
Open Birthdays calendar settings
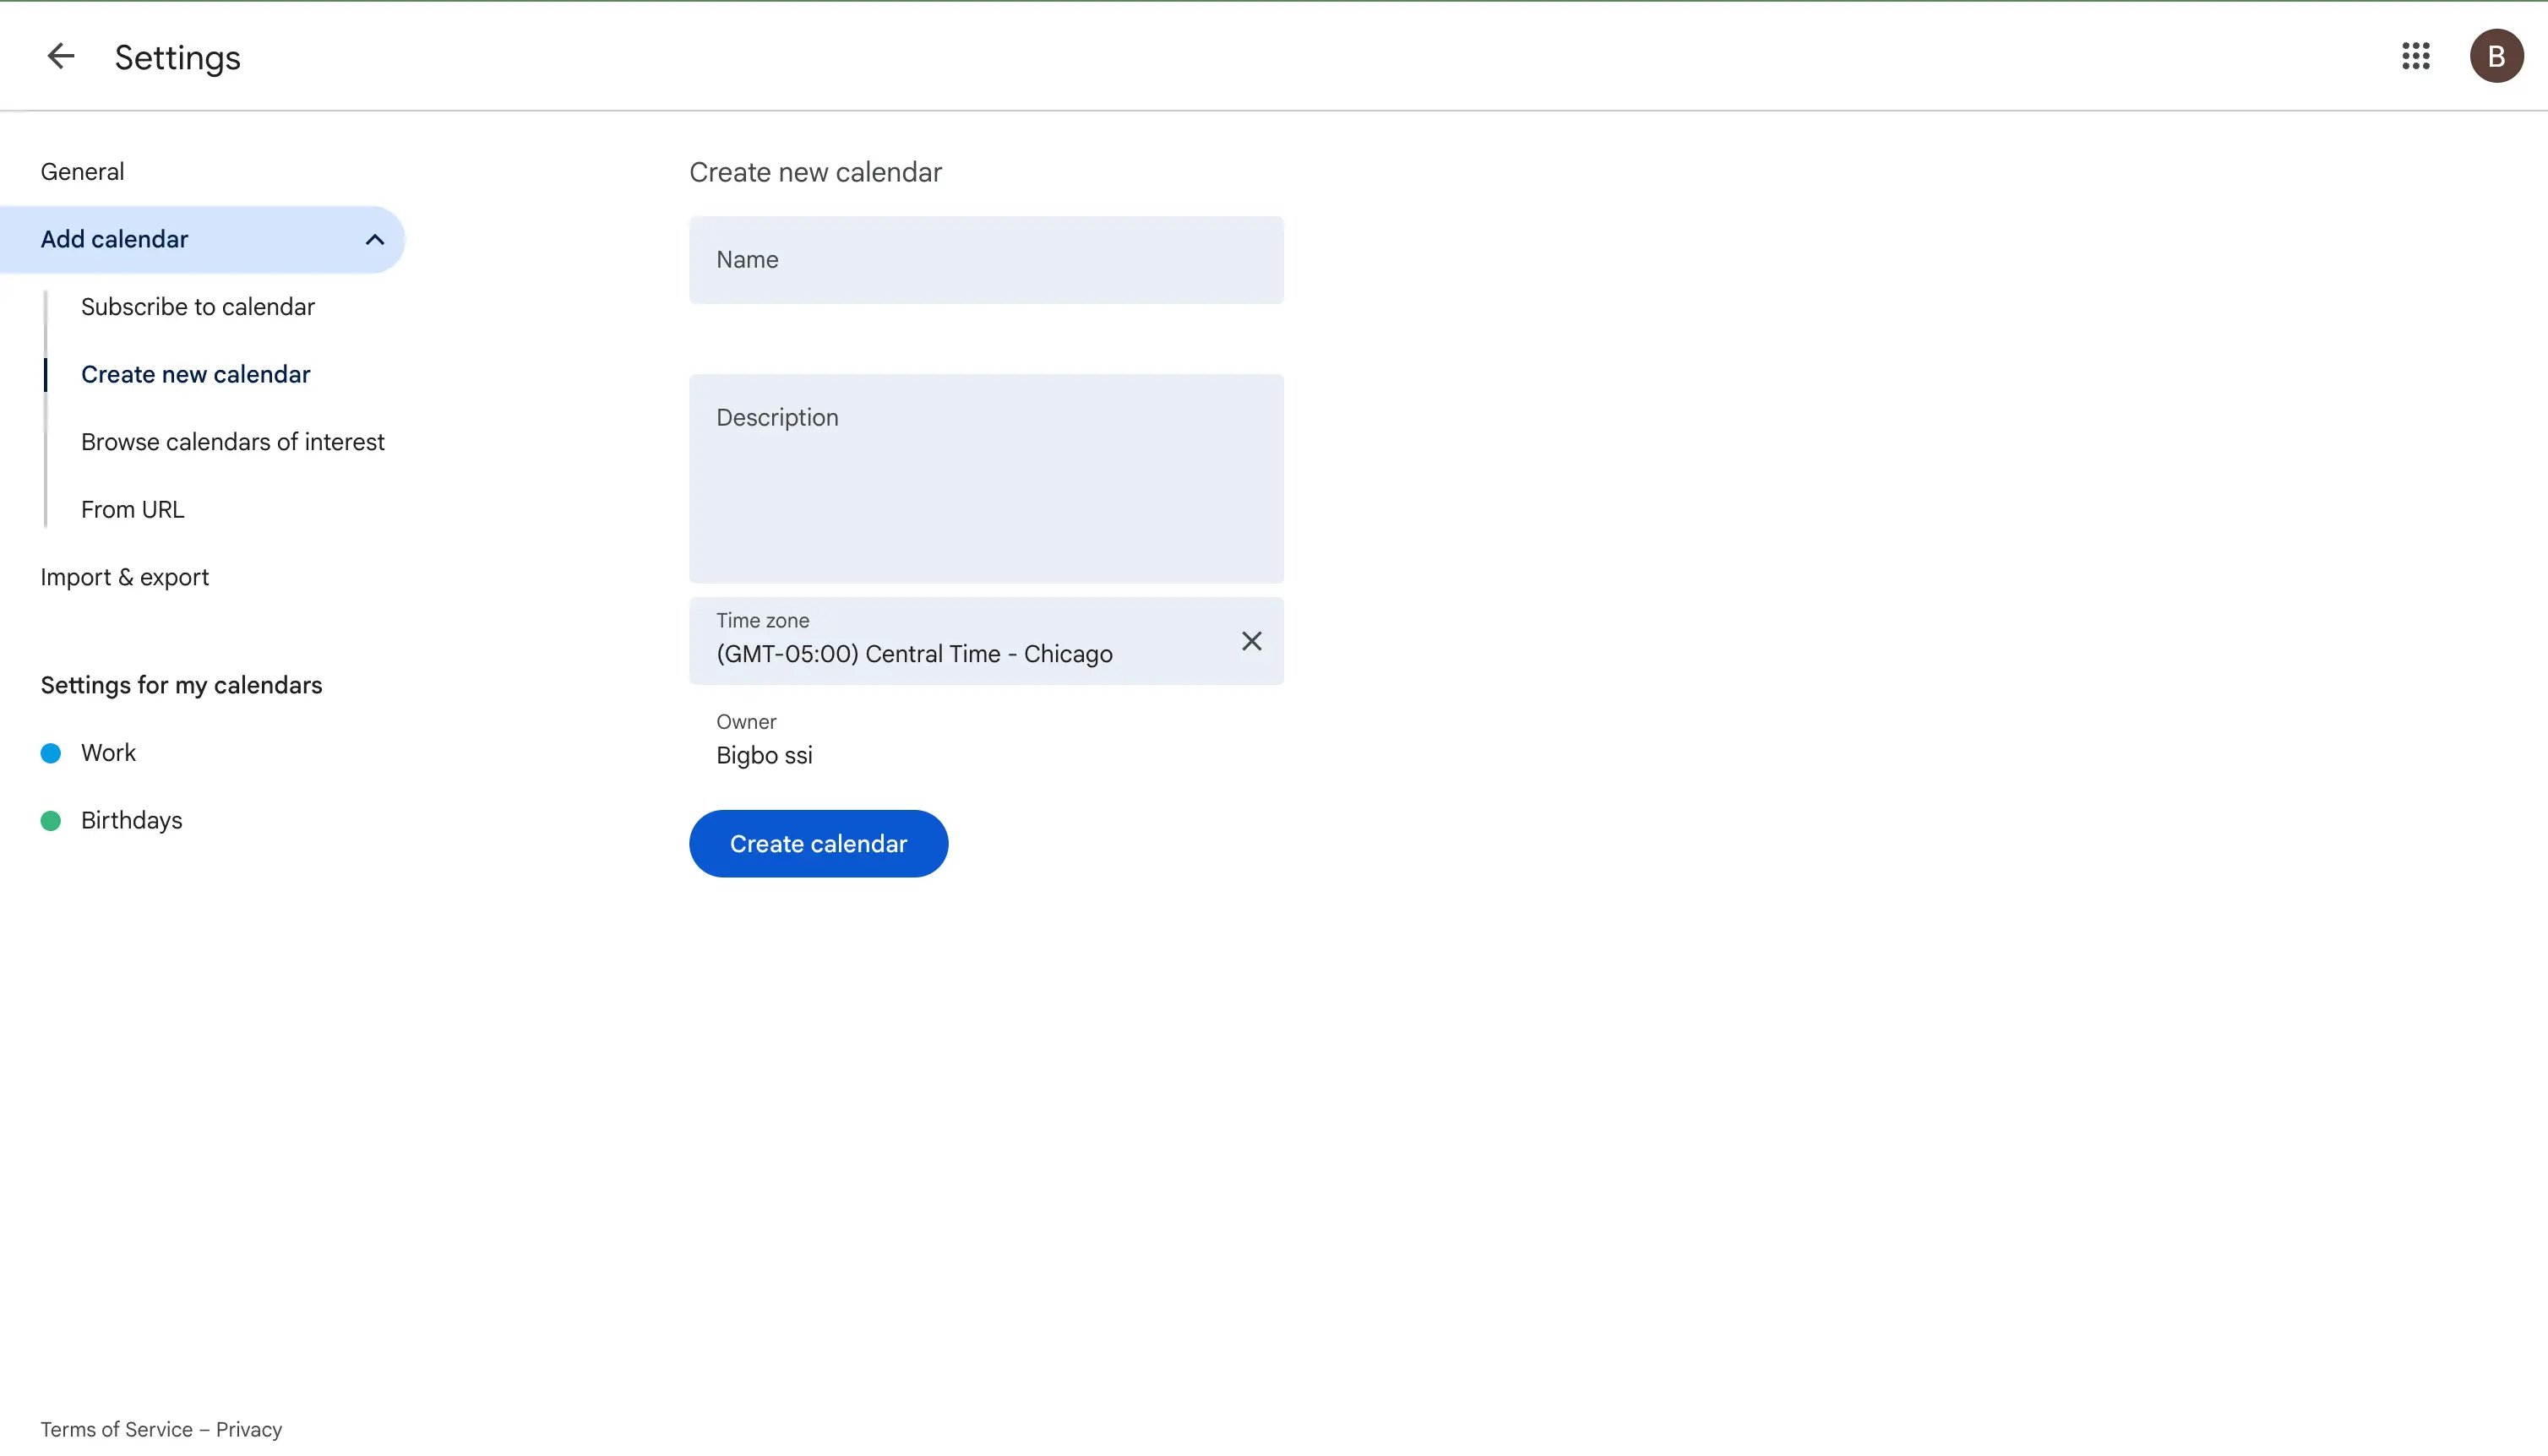click(131, 821)
